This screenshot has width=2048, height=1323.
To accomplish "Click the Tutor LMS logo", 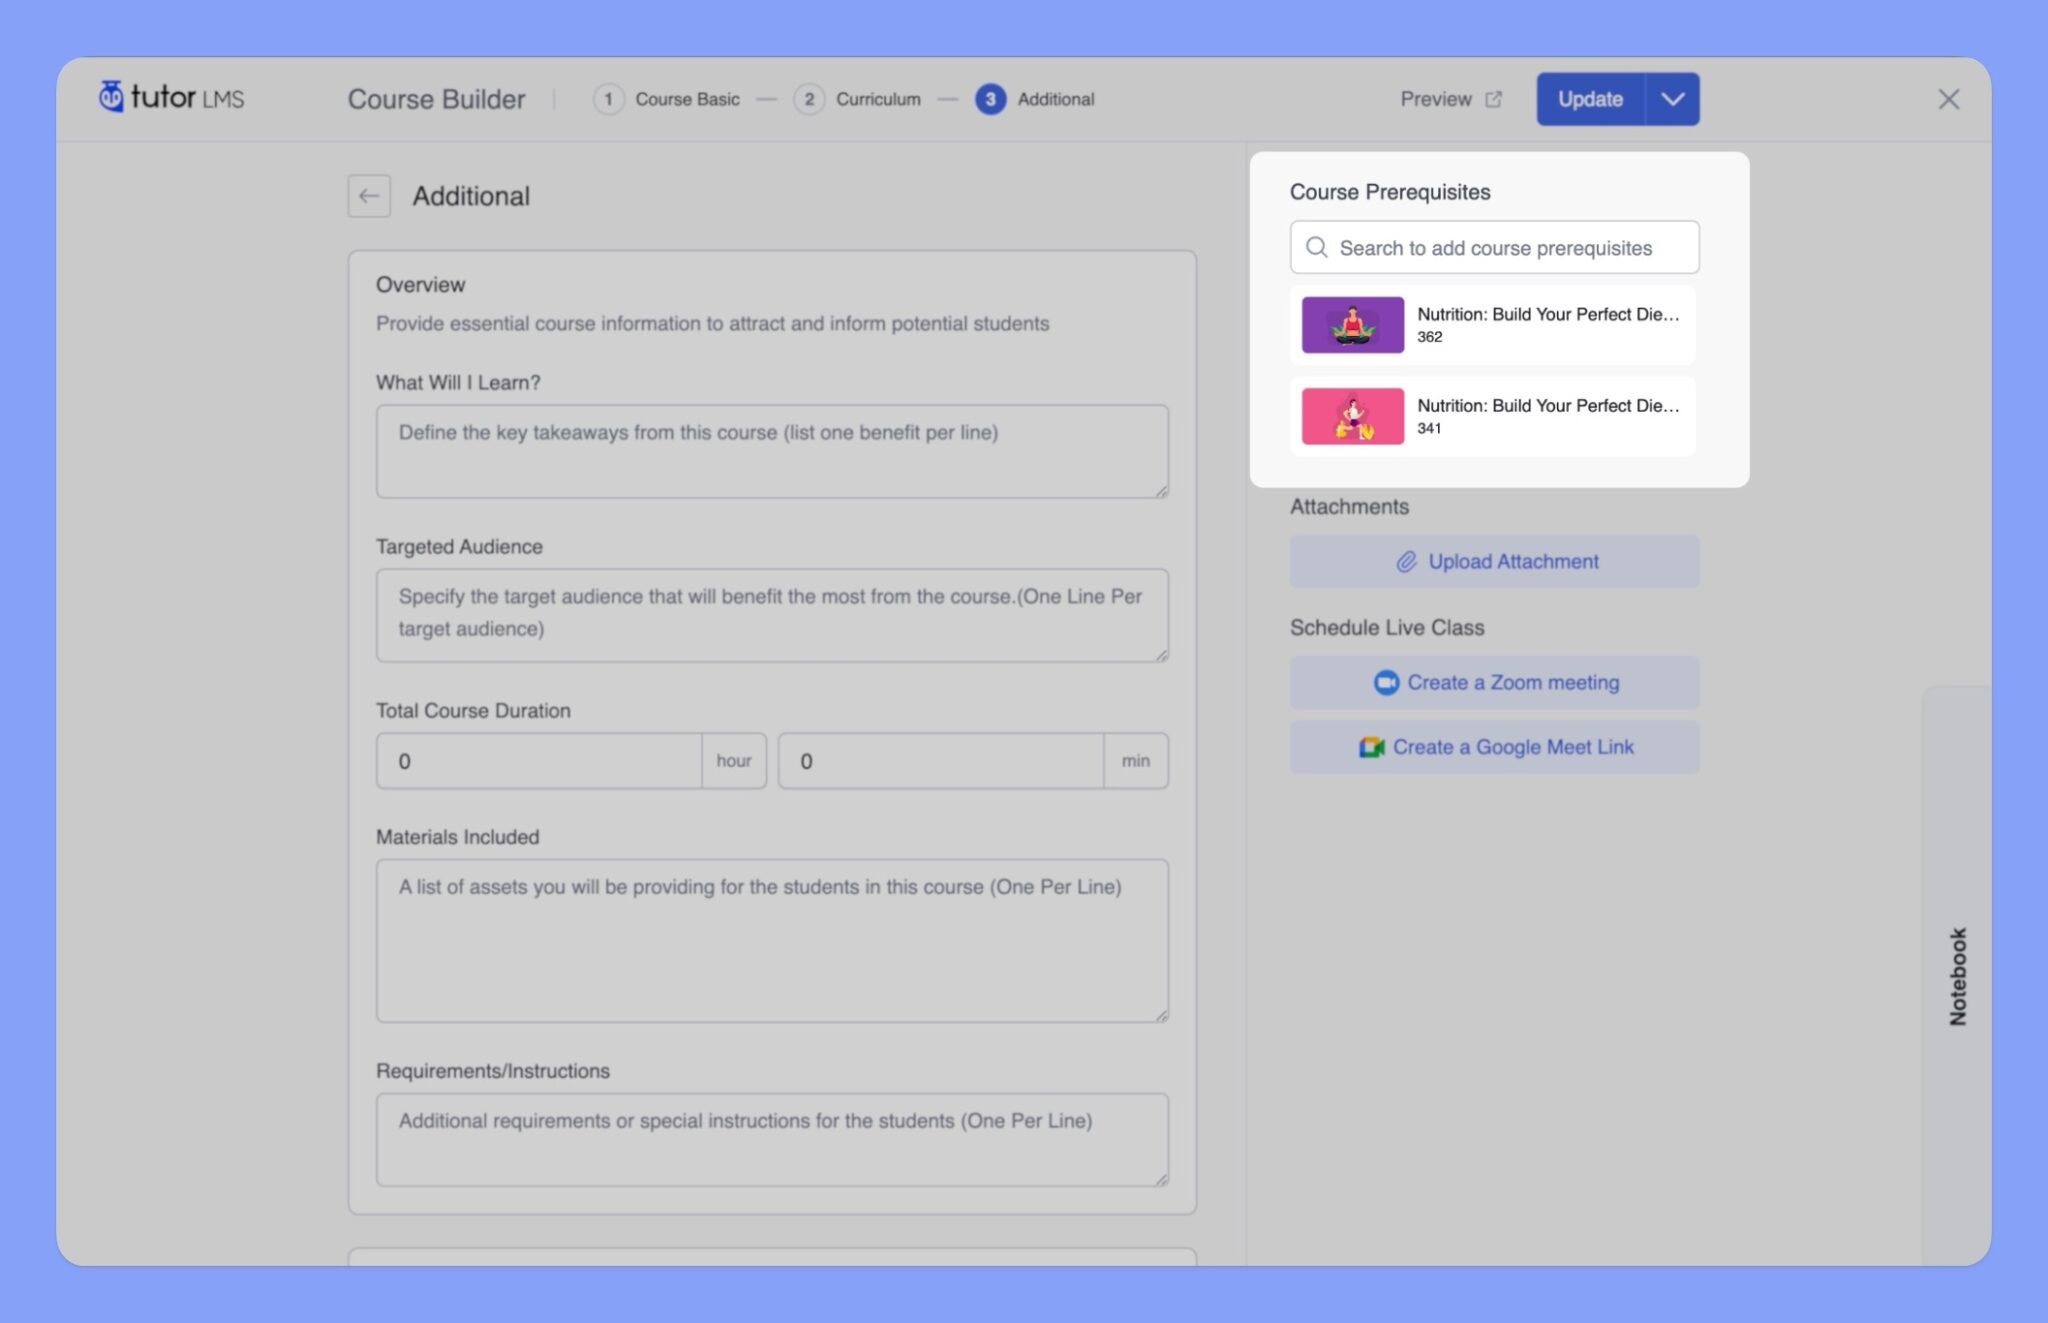I will [170, 97].
